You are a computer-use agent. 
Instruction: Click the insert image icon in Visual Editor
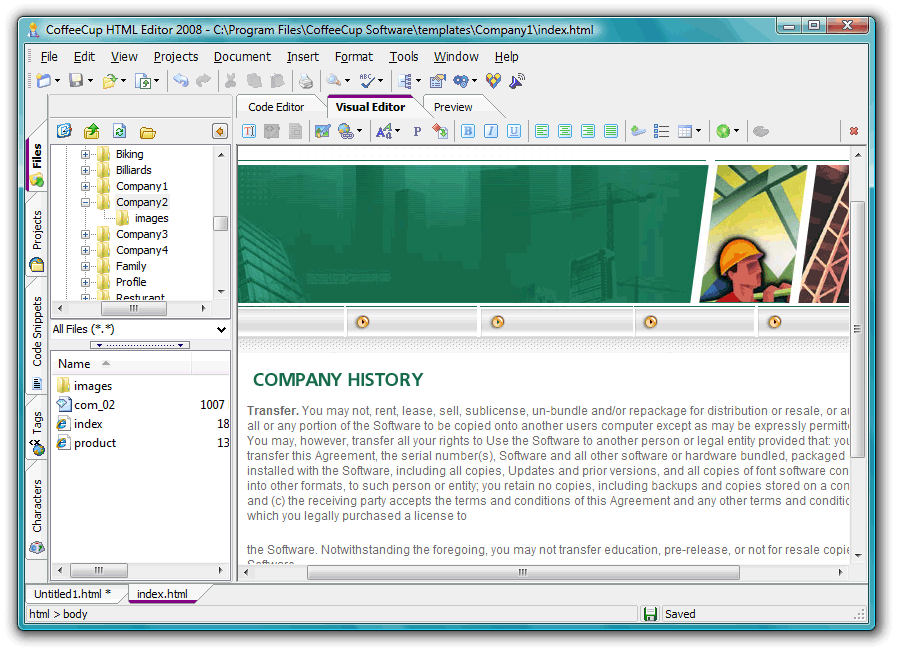[323, 131]
